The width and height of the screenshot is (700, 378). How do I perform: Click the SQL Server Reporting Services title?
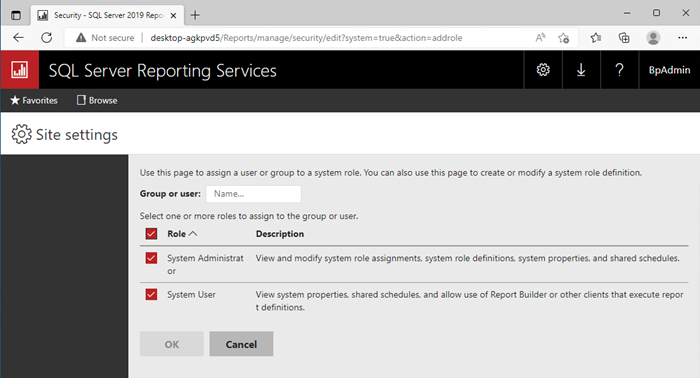(x=162, y=71)
